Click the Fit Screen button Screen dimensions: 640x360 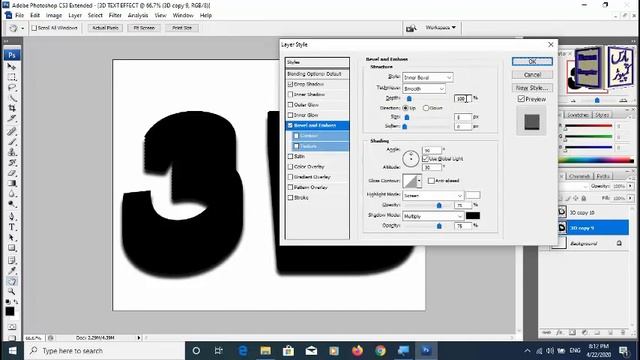pos(144,28)
